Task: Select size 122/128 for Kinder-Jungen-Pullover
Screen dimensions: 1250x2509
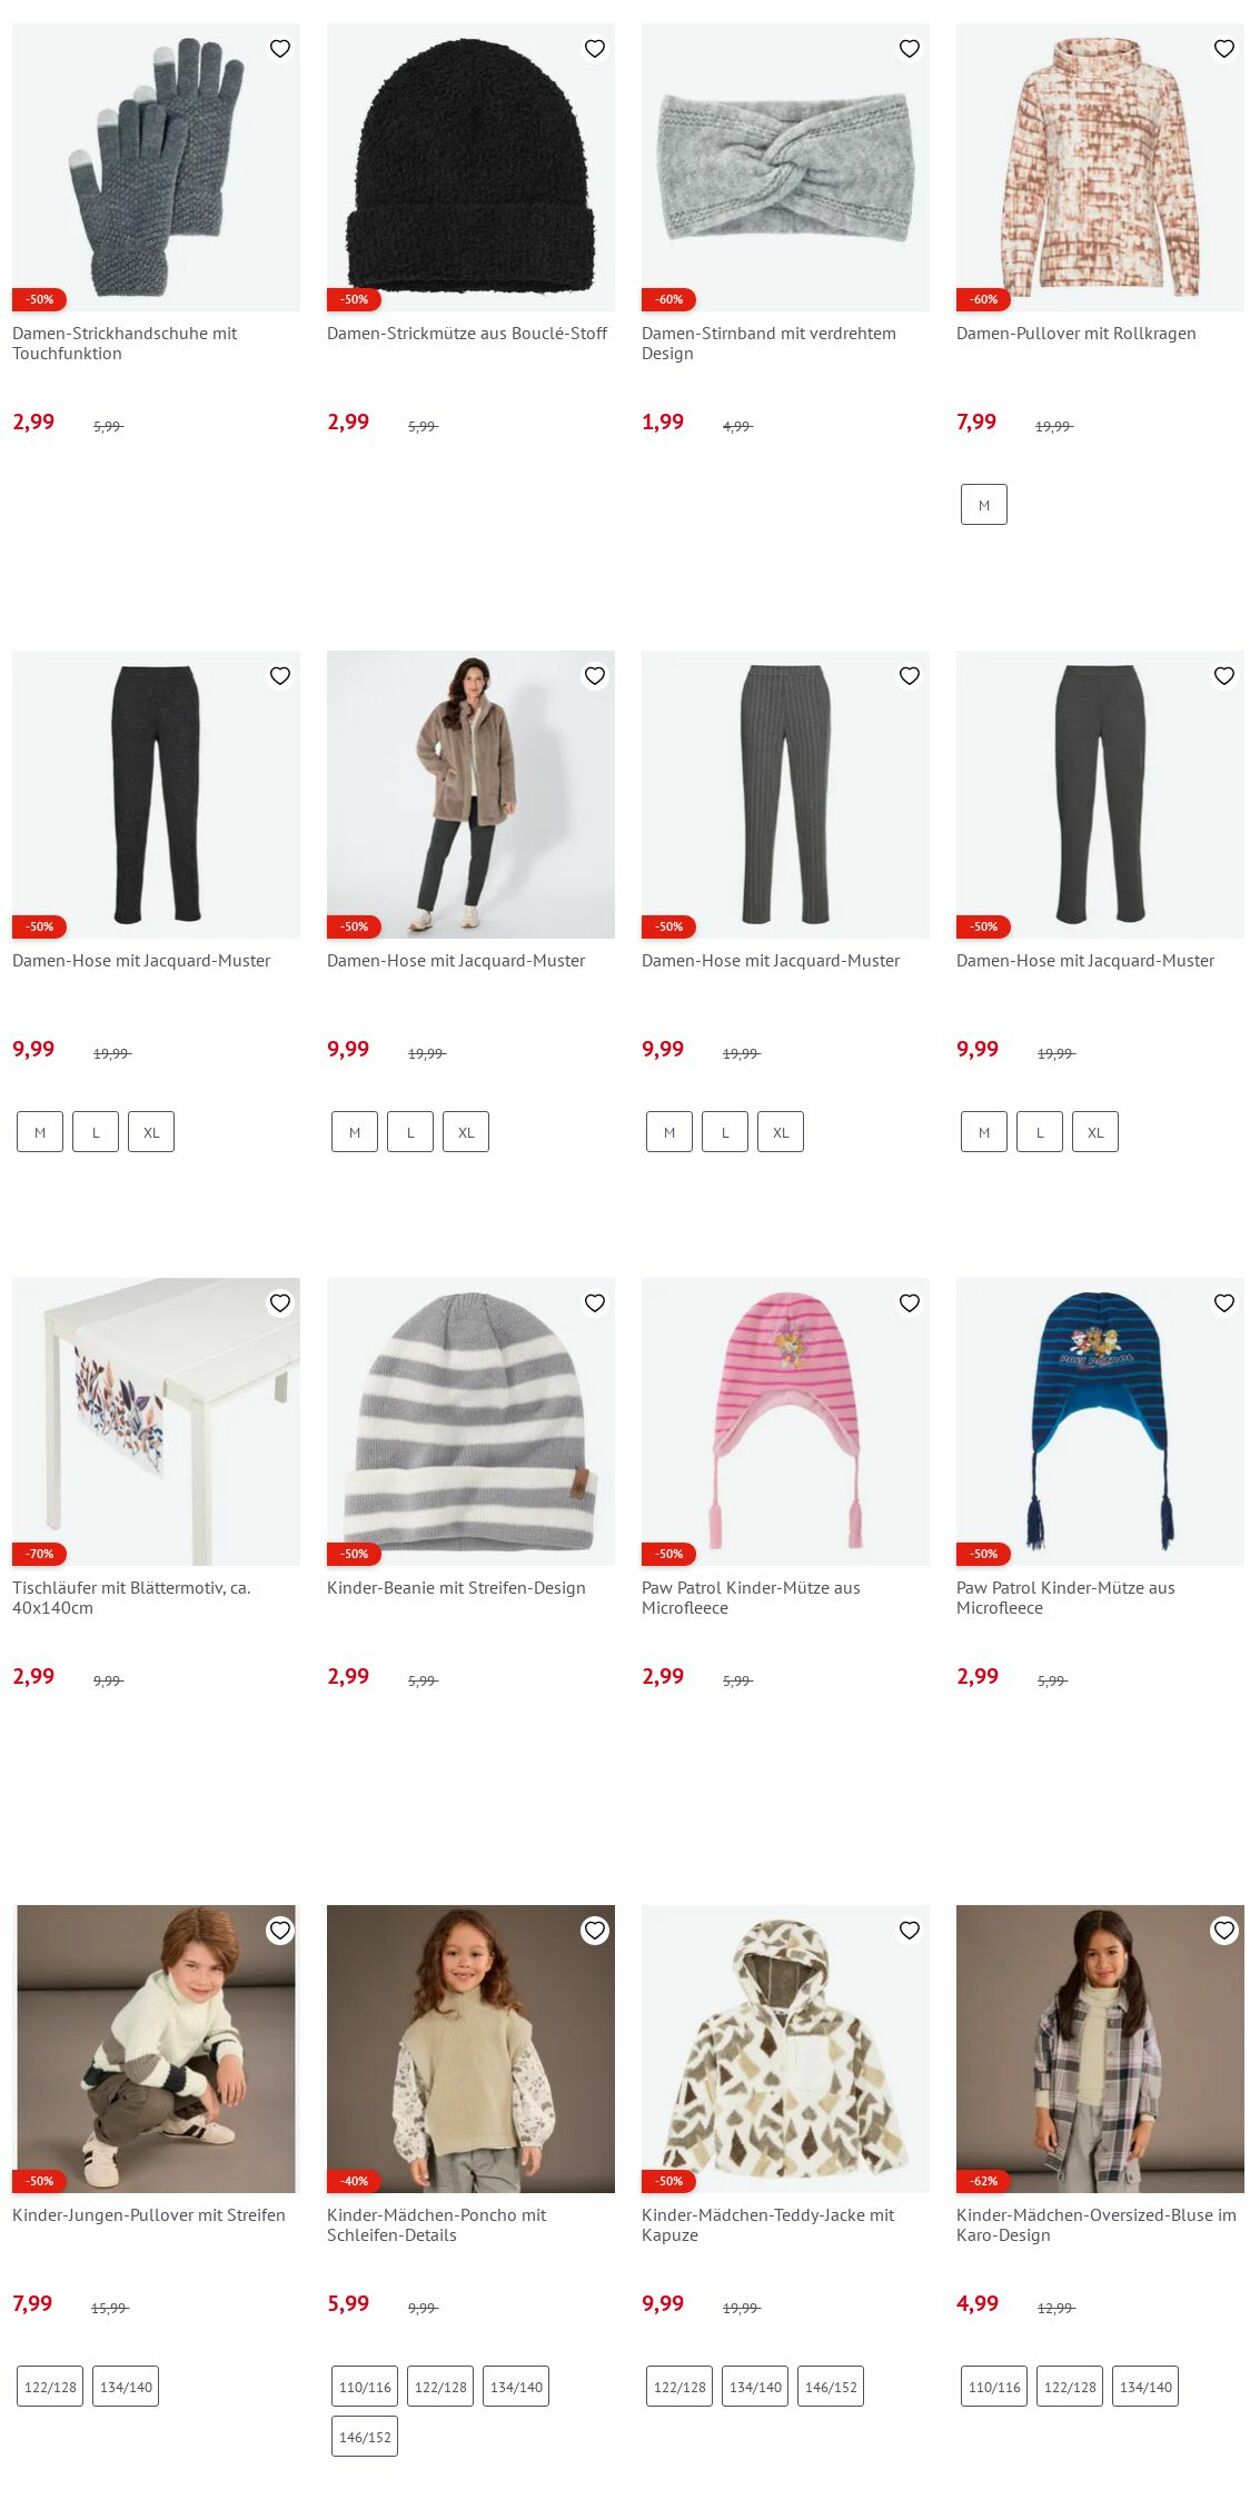Action: coord(50,2387)
